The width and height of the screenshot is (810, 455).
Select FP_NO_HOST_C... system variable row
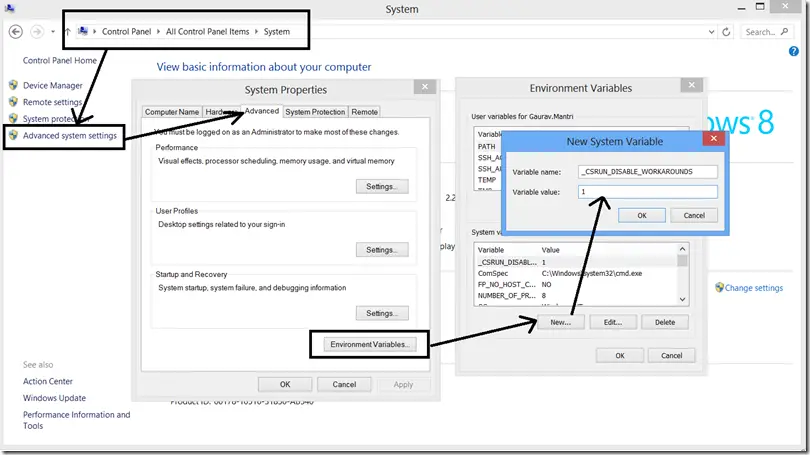[x=576, y=285]
